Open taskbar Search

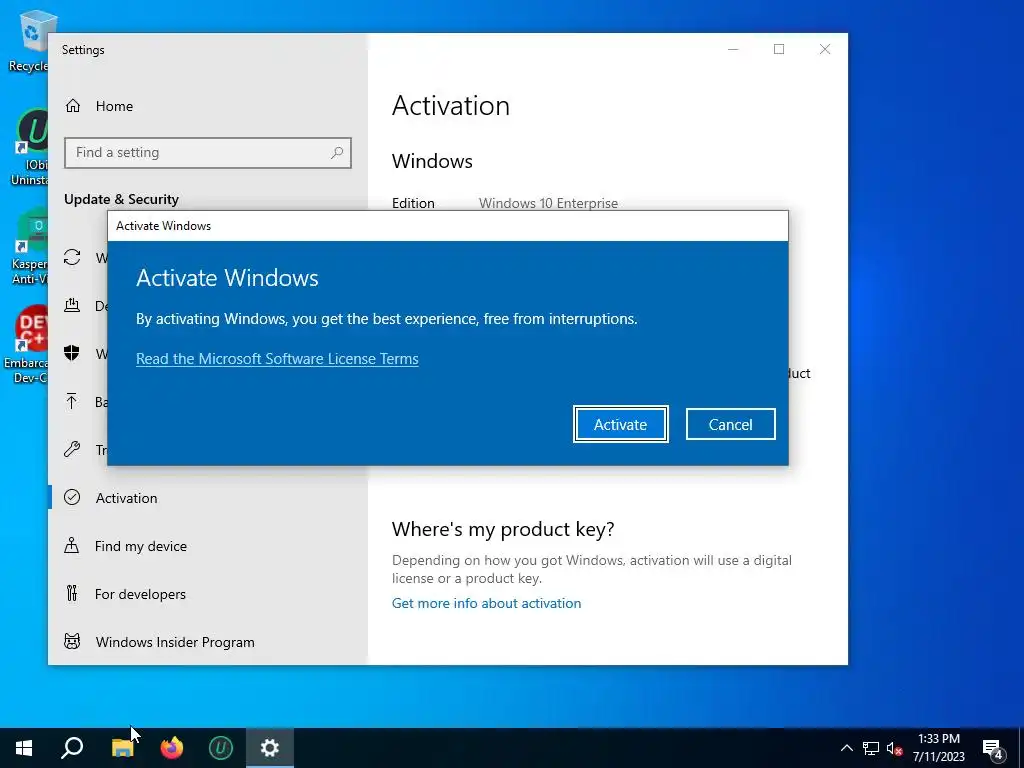72,748
